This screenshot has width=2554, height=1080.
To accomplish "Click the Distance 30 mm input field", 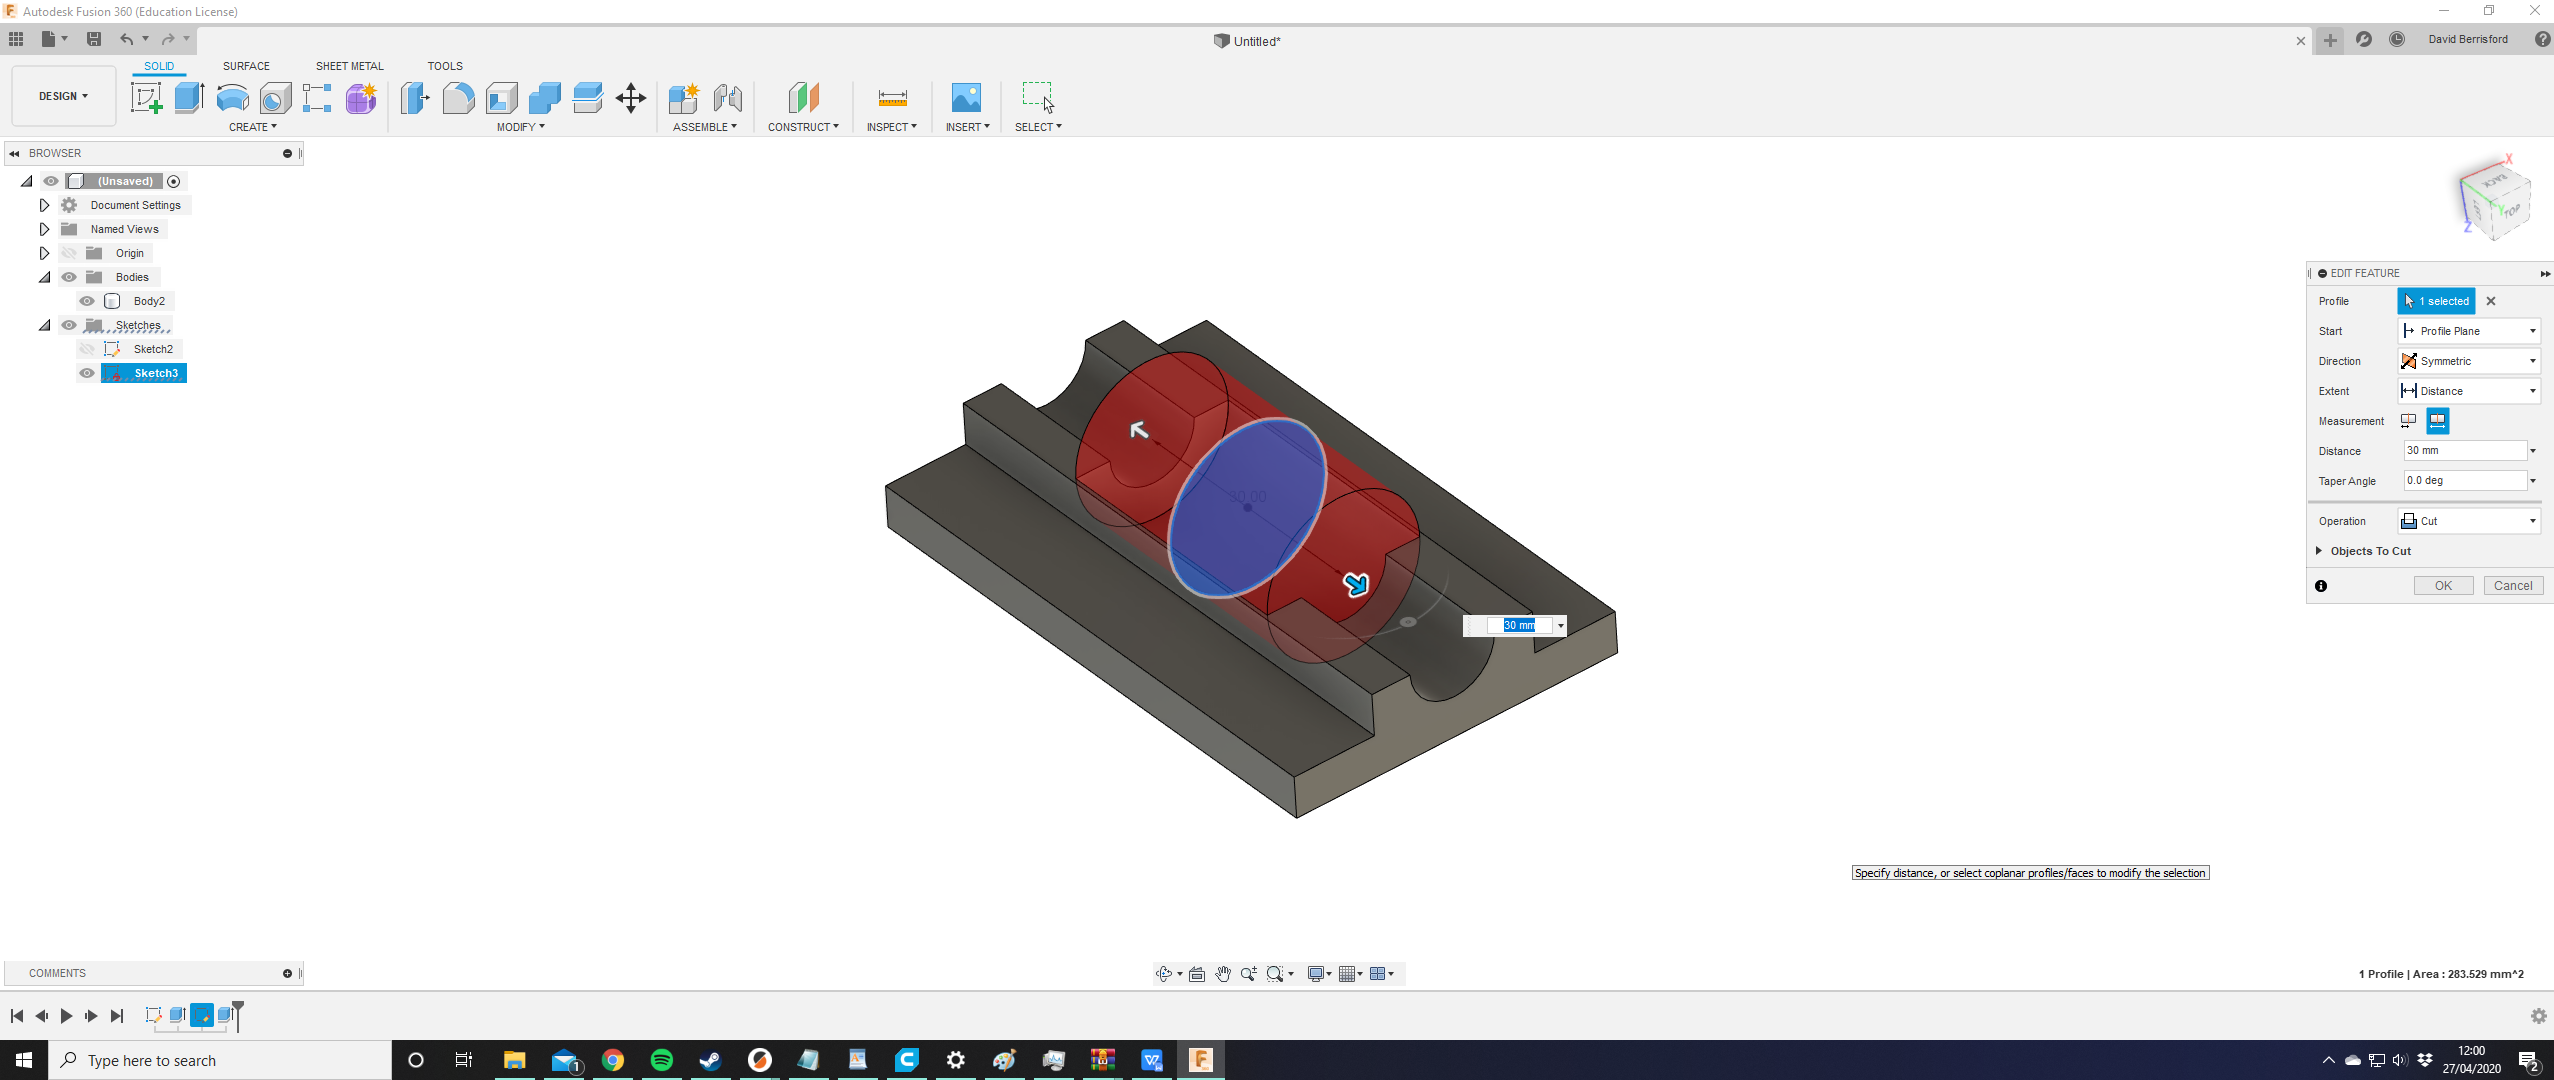I will (2464, 451).
